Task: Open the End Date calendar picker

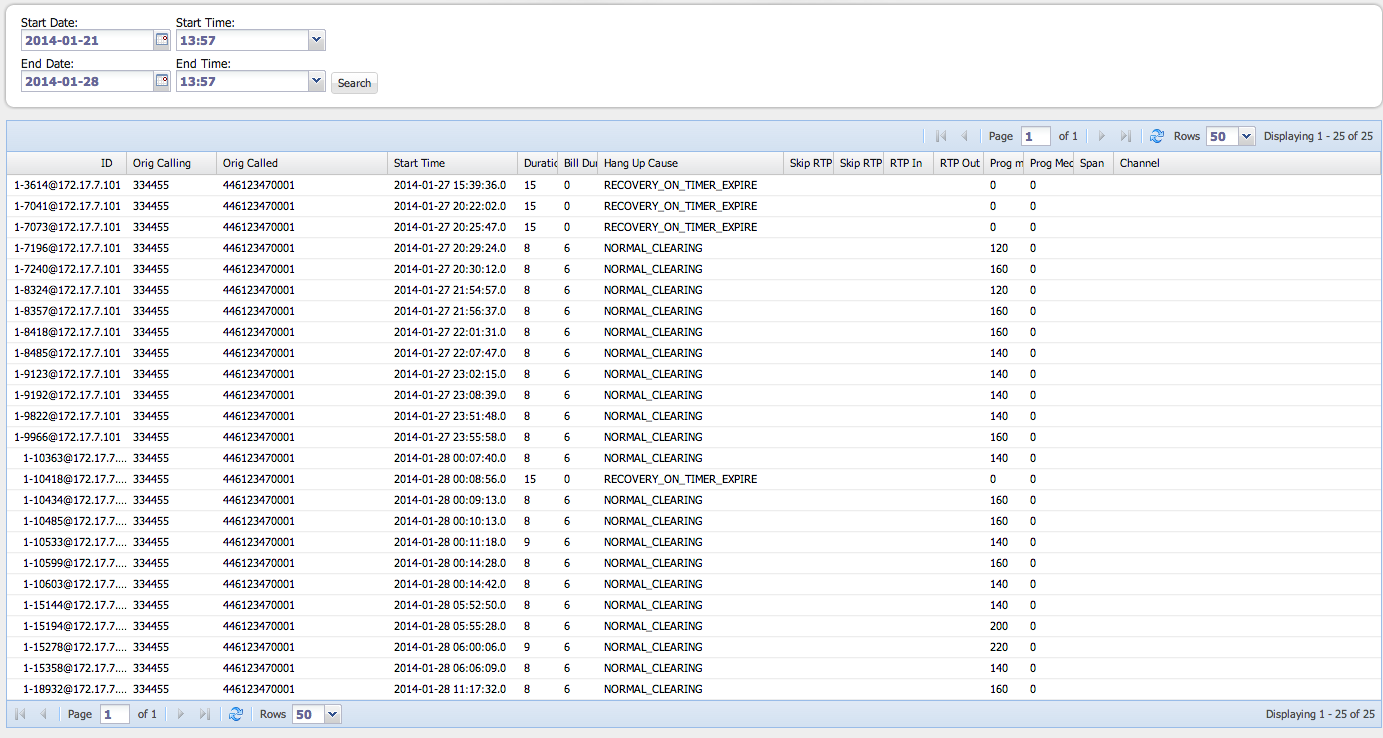Action: click(162, 82)
